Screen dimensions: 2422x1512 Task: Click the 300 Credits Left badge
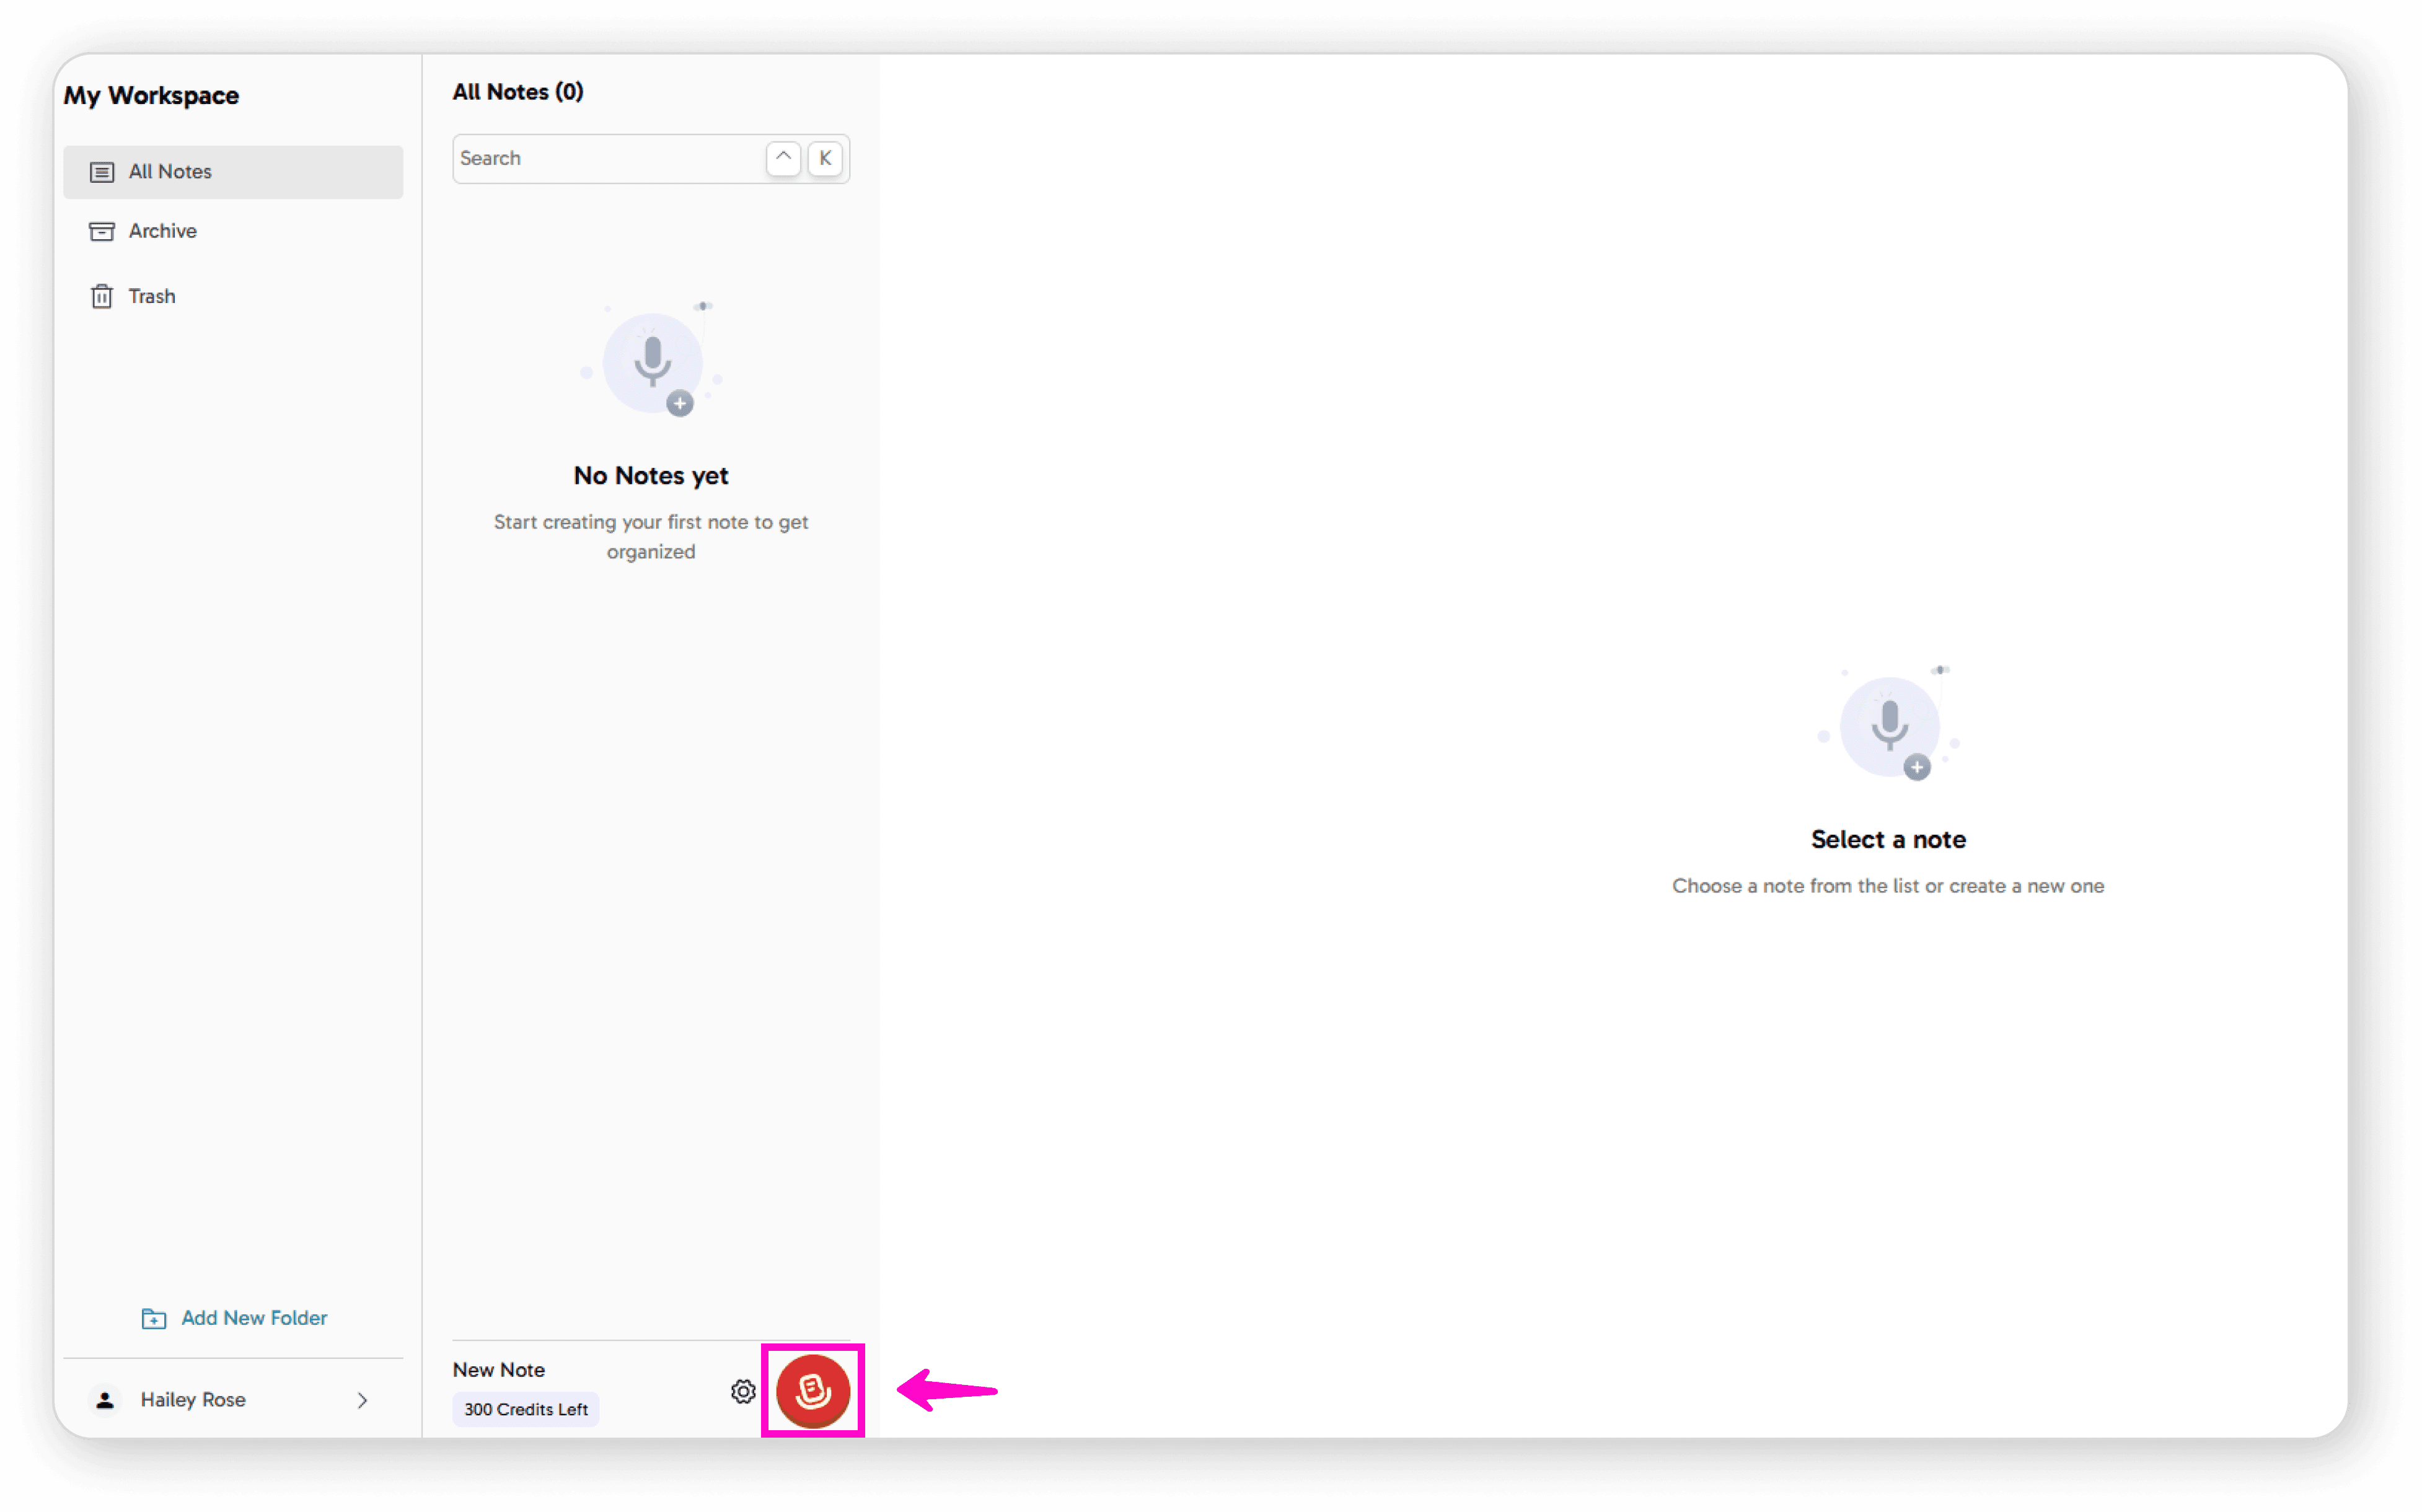click(525, 1409)
